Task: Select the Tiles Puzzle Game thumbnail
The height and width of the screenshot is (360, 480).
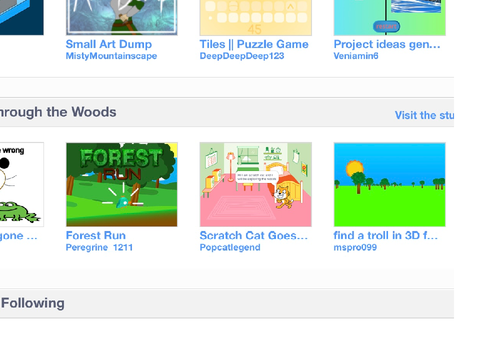Action: [256, 17]
